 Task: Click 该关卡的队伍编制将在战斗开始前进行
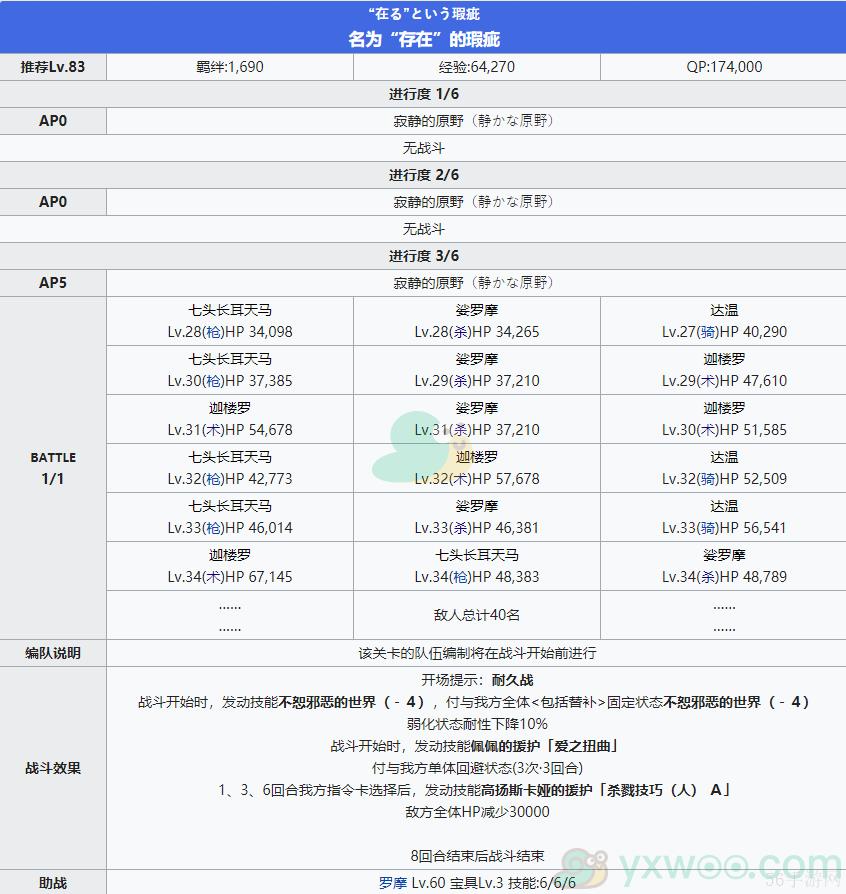[477, 653]
